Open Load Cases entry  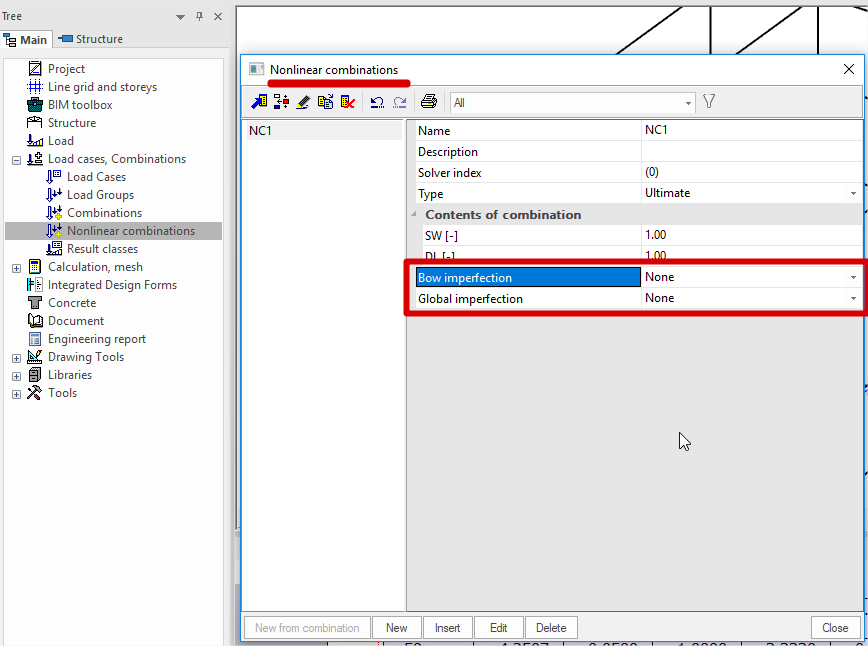(x=96, y=177)
